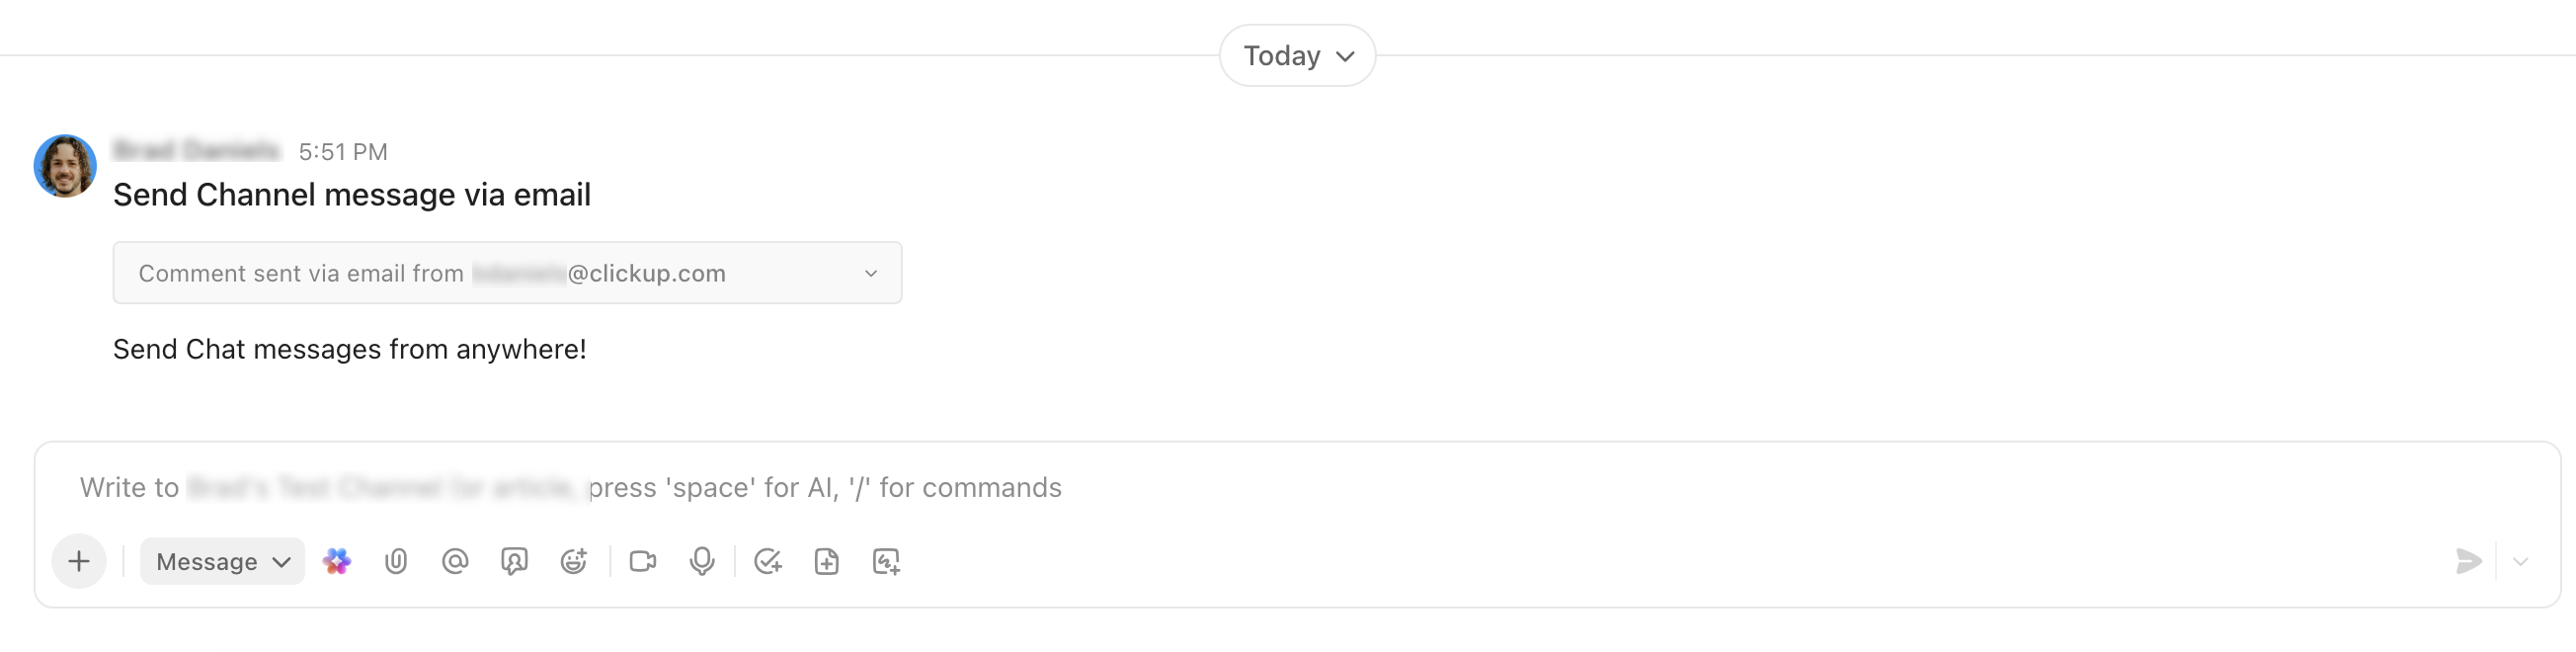Add an emoji to the message

[574, 561]
